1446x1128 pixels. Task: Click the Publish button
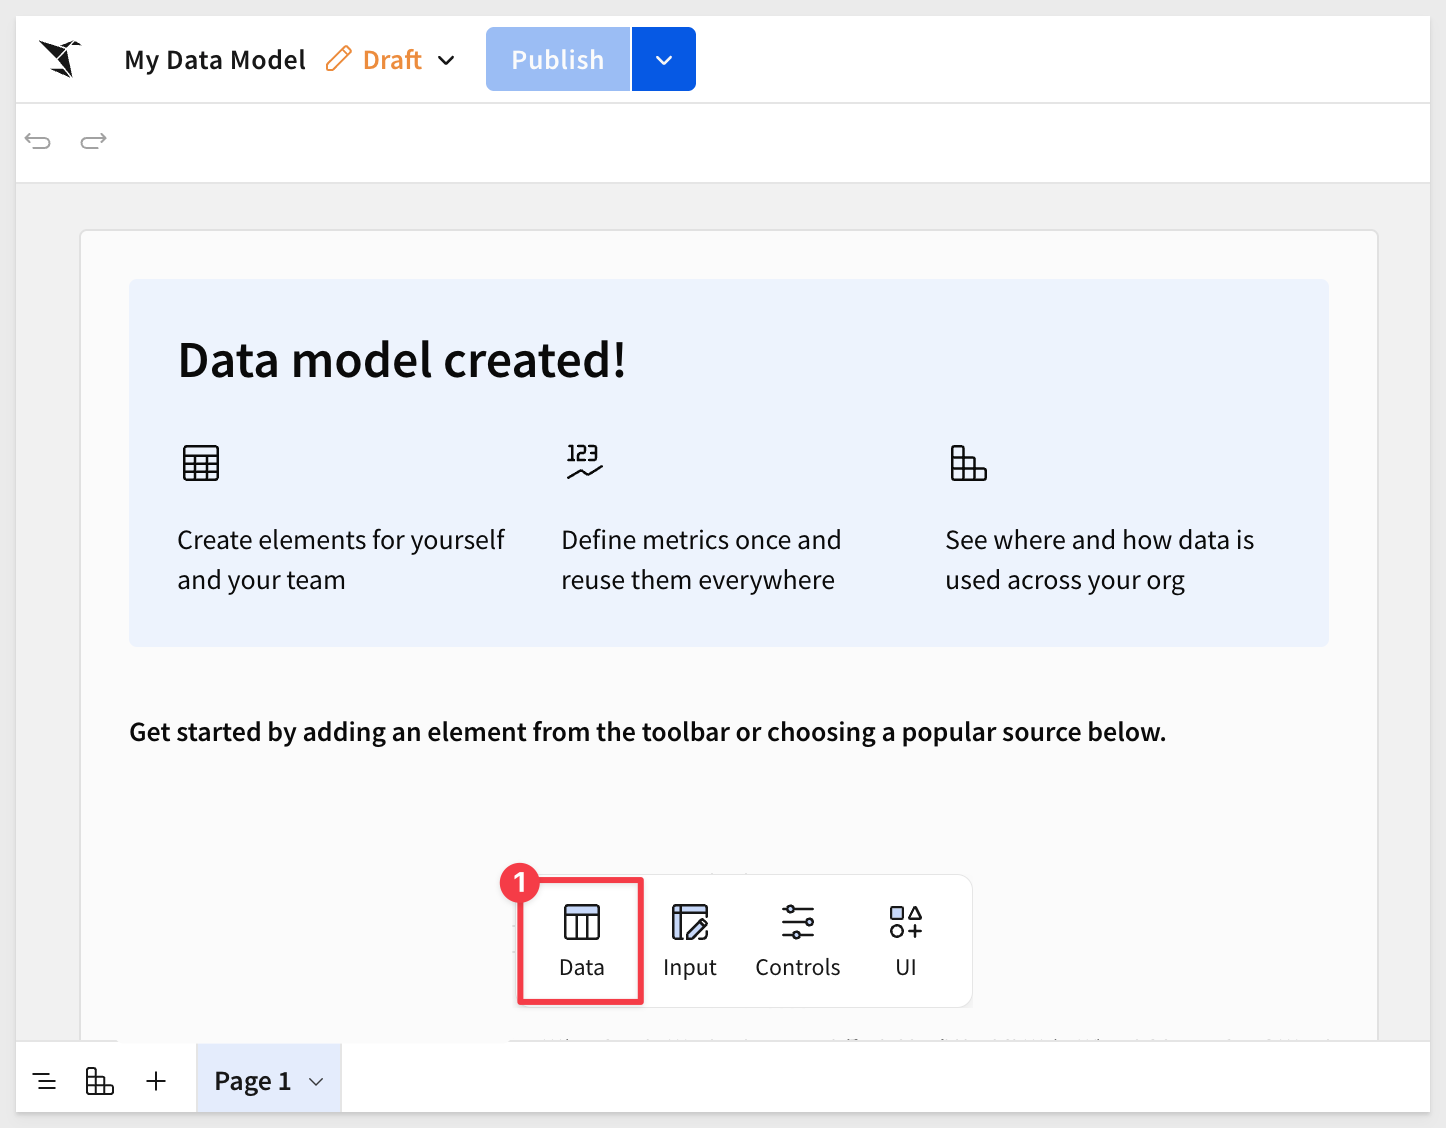(x=558, y=59)
